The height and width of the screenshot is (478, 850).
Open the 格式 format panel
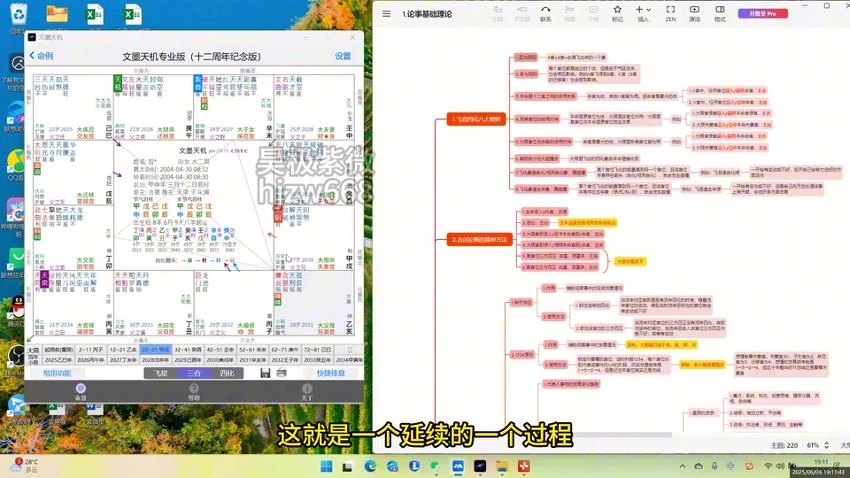[720, 14]
